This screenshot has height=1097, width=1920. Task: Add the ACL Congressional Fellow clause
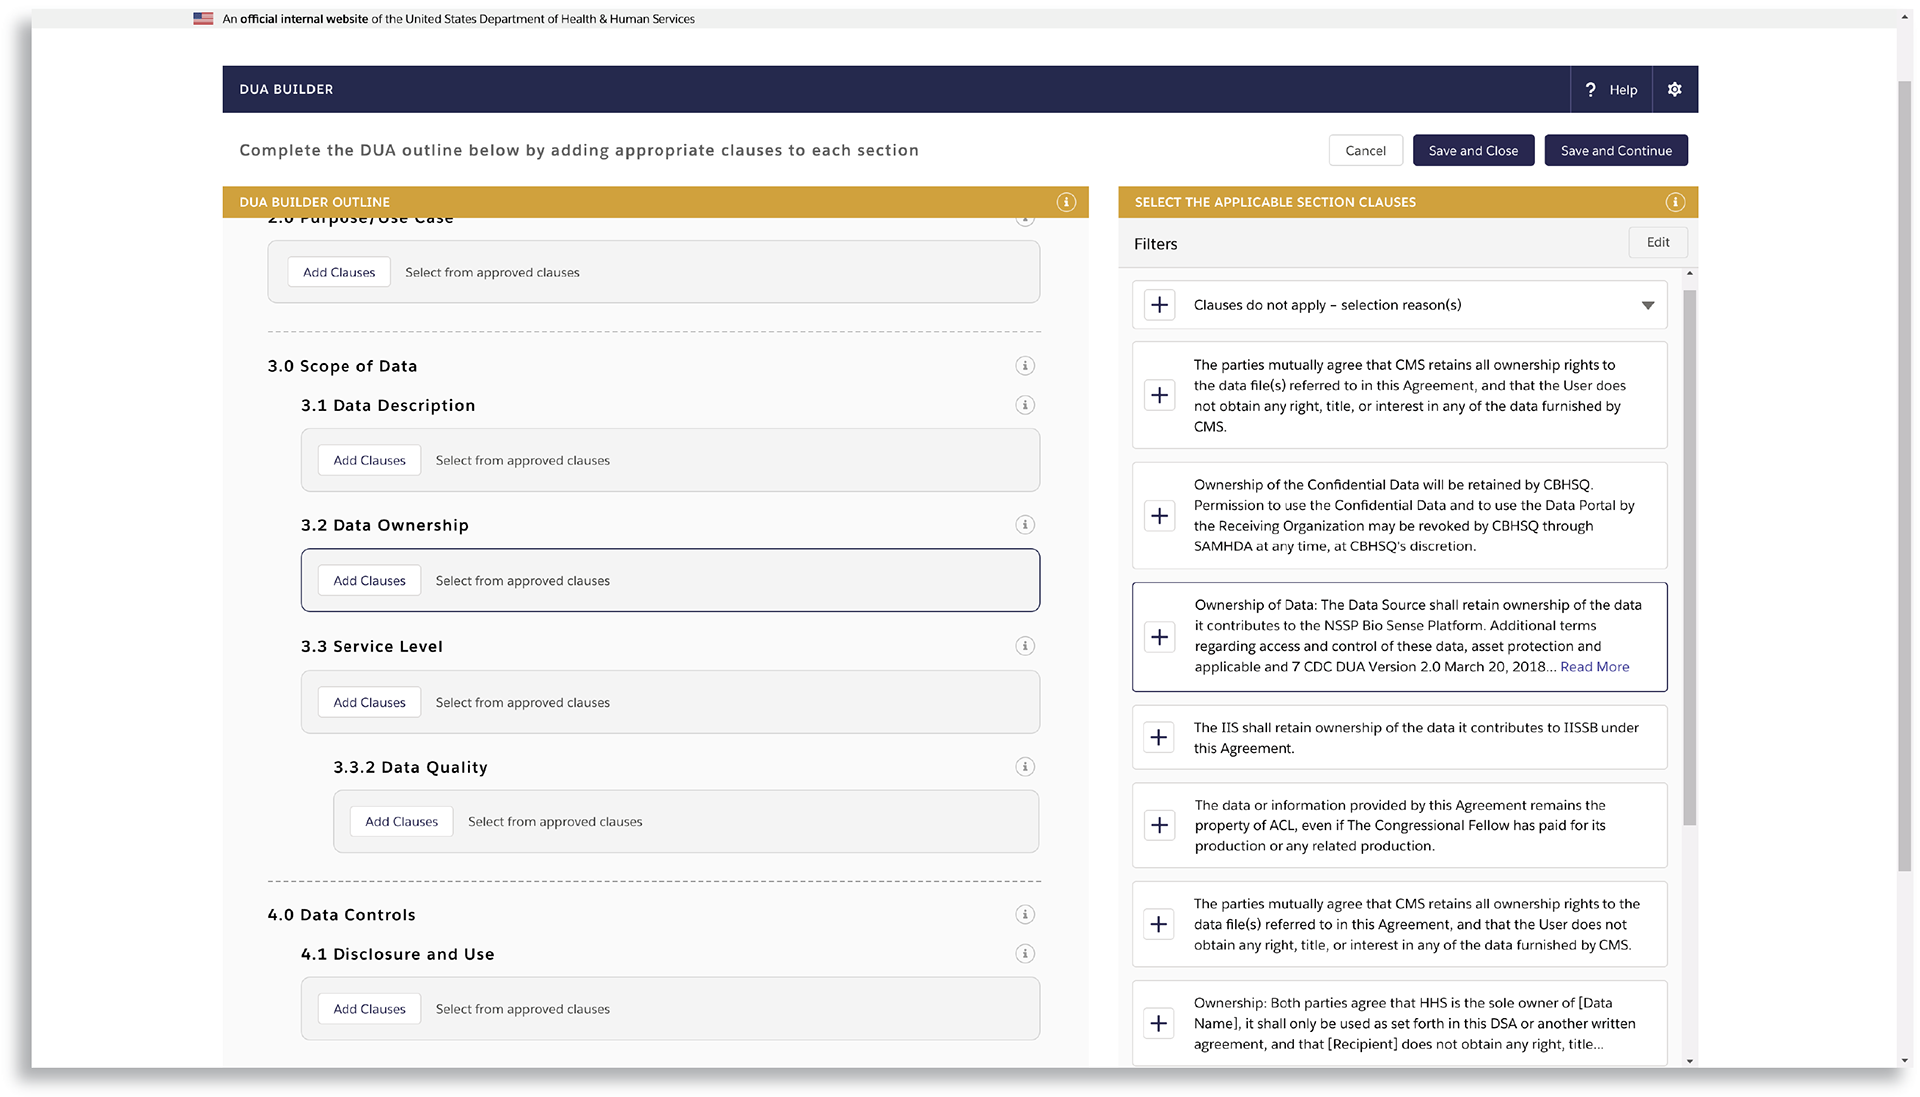(1159, 825)
